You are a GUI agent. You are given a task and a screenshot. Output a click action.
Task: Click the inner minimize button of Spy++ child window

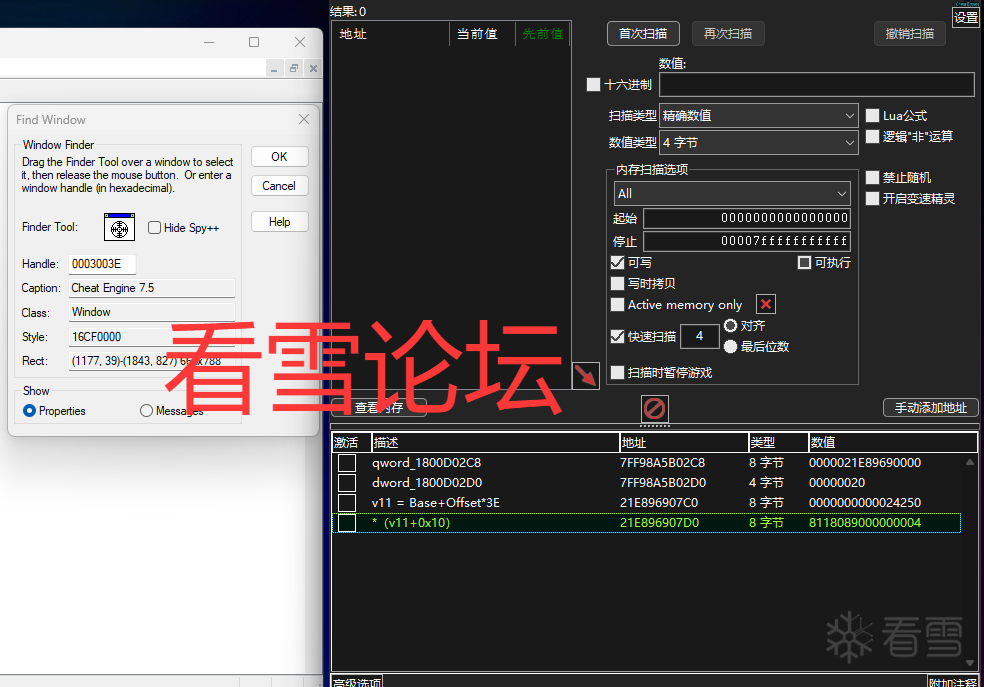pyautogui.click(x=274, y=68)
